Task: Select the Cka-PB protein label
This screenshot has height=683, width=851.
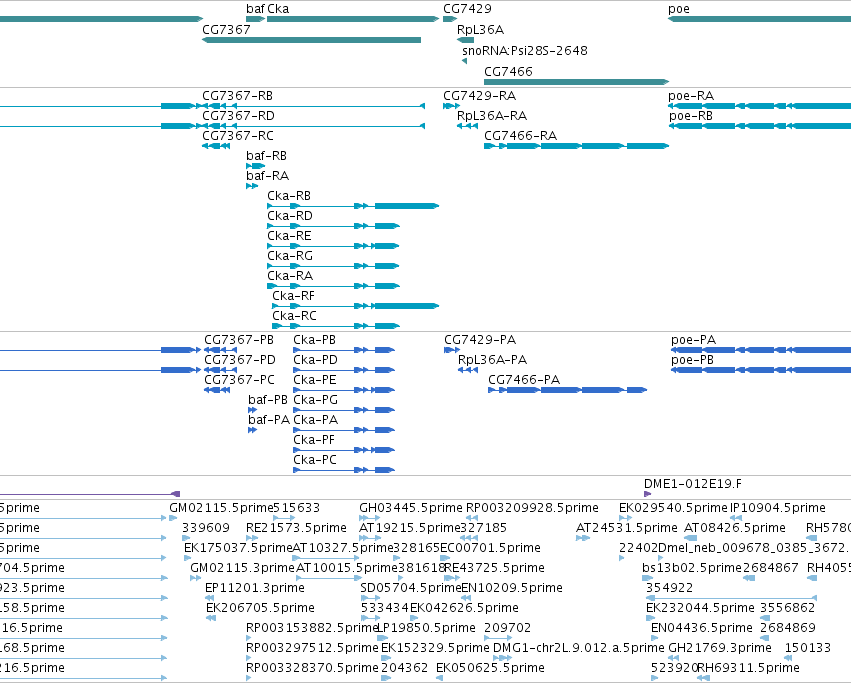Action: 314,340
